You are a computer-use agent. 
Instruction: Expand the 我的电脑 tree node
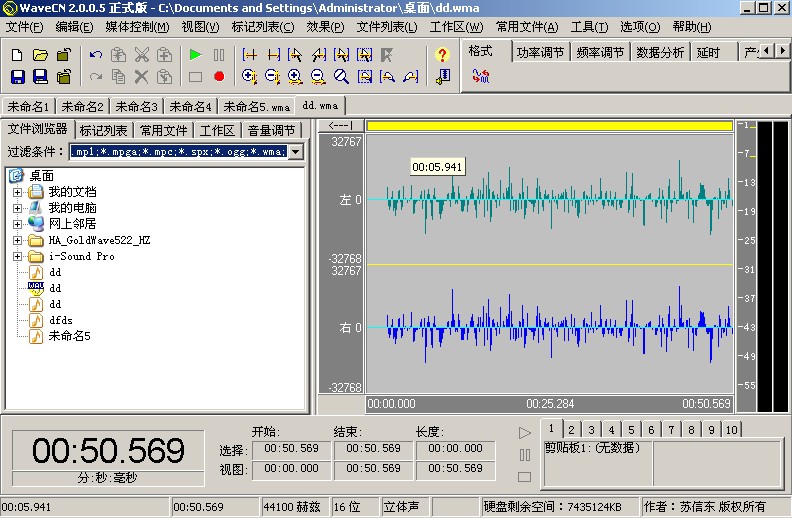coord(17,208)
